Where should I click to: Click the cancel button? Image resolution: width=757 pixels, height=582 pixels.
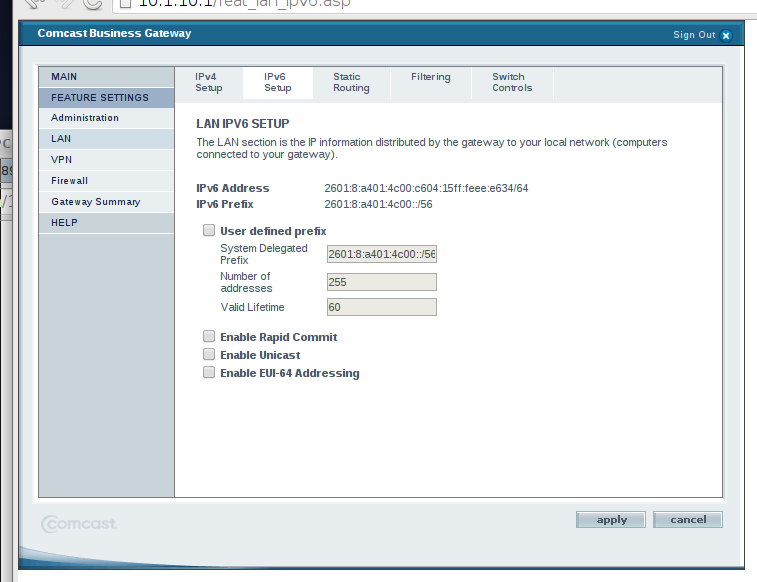(x=688, y=520)
